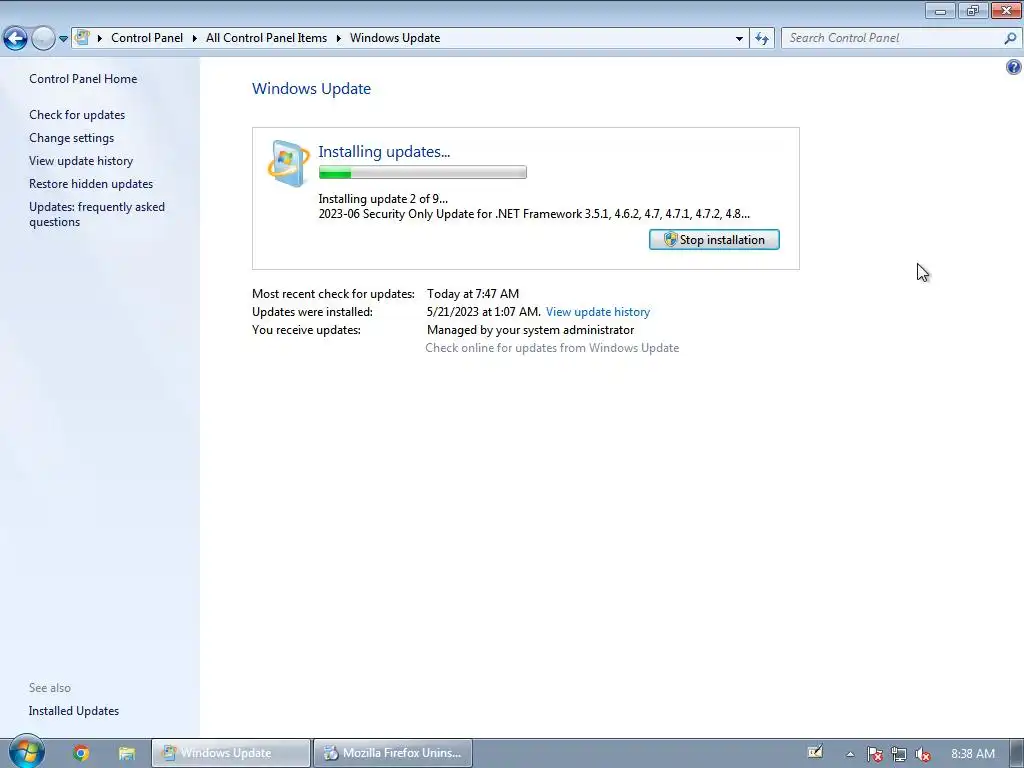Click the Show desktop strip
Viewport: 1024px width, 768px height.
[x=1016, y=753]
